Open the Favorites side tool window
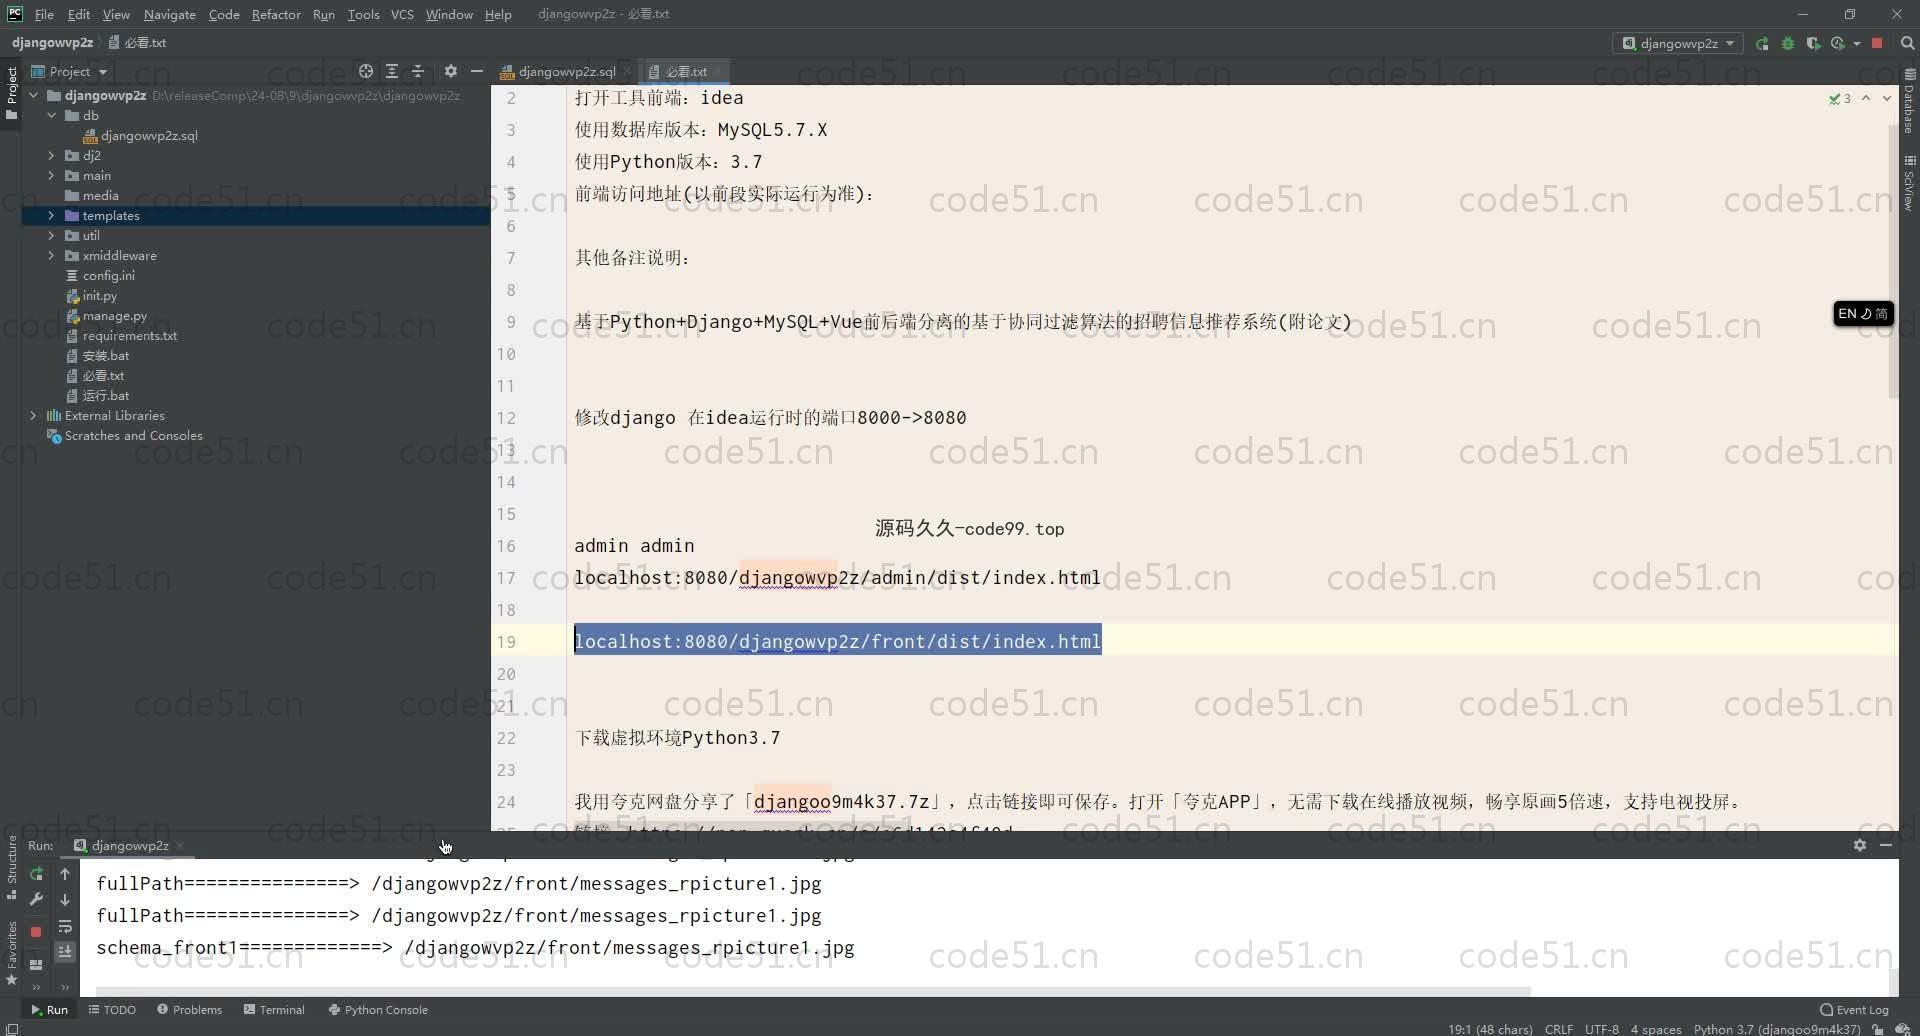The height and width of the screenshot is (1036, 1920). 12,953
